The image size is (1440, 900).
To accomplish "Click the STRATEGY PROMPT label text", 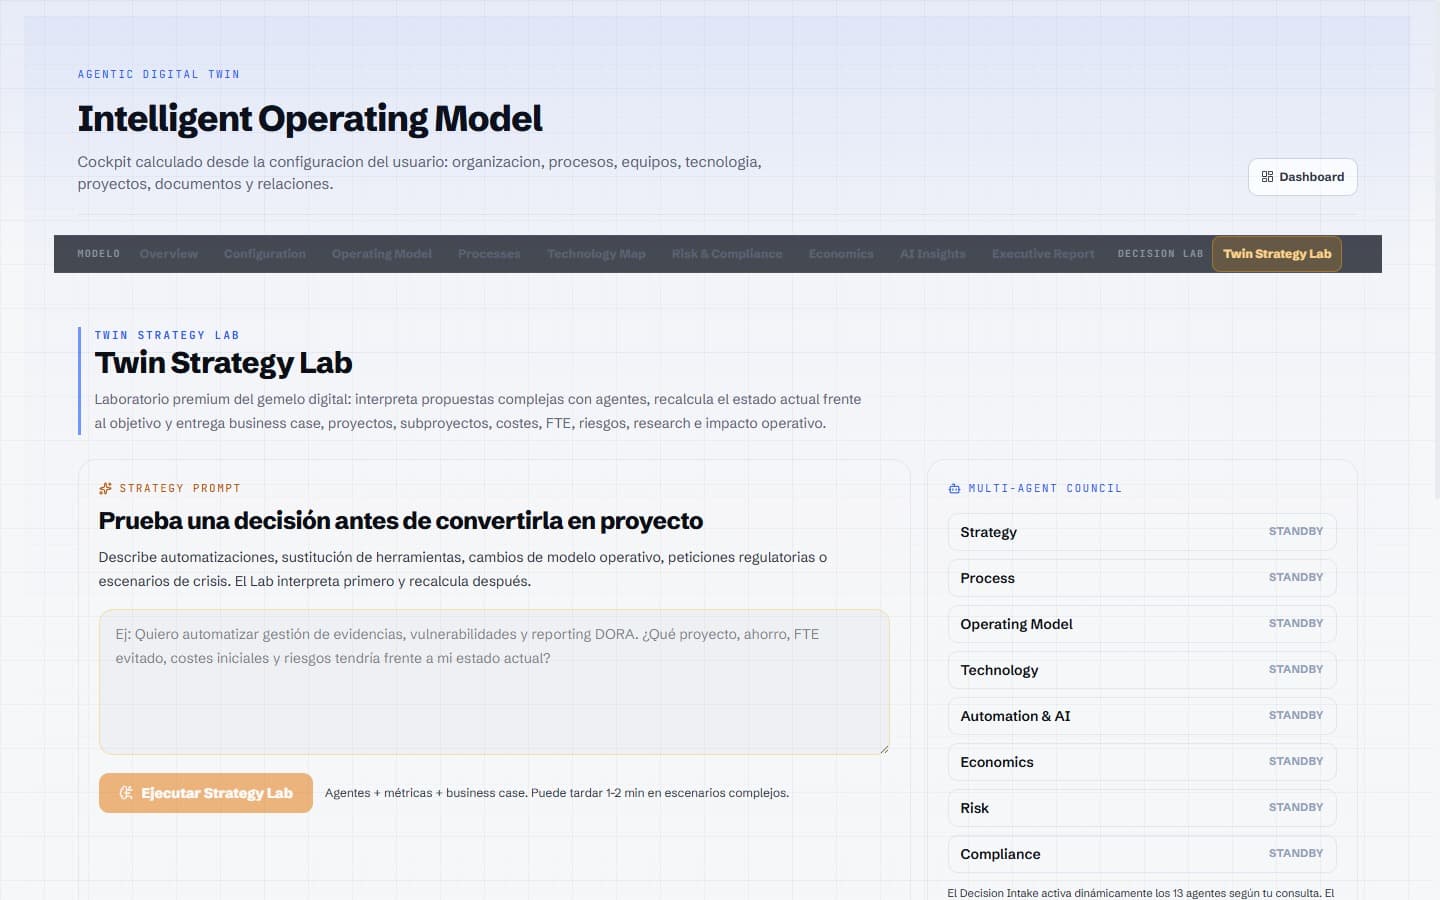I will (180, 488).
